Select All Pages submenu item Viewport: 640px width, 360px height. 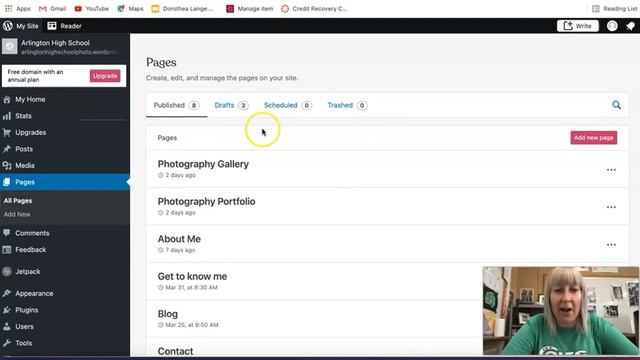(x=18, y=201)
